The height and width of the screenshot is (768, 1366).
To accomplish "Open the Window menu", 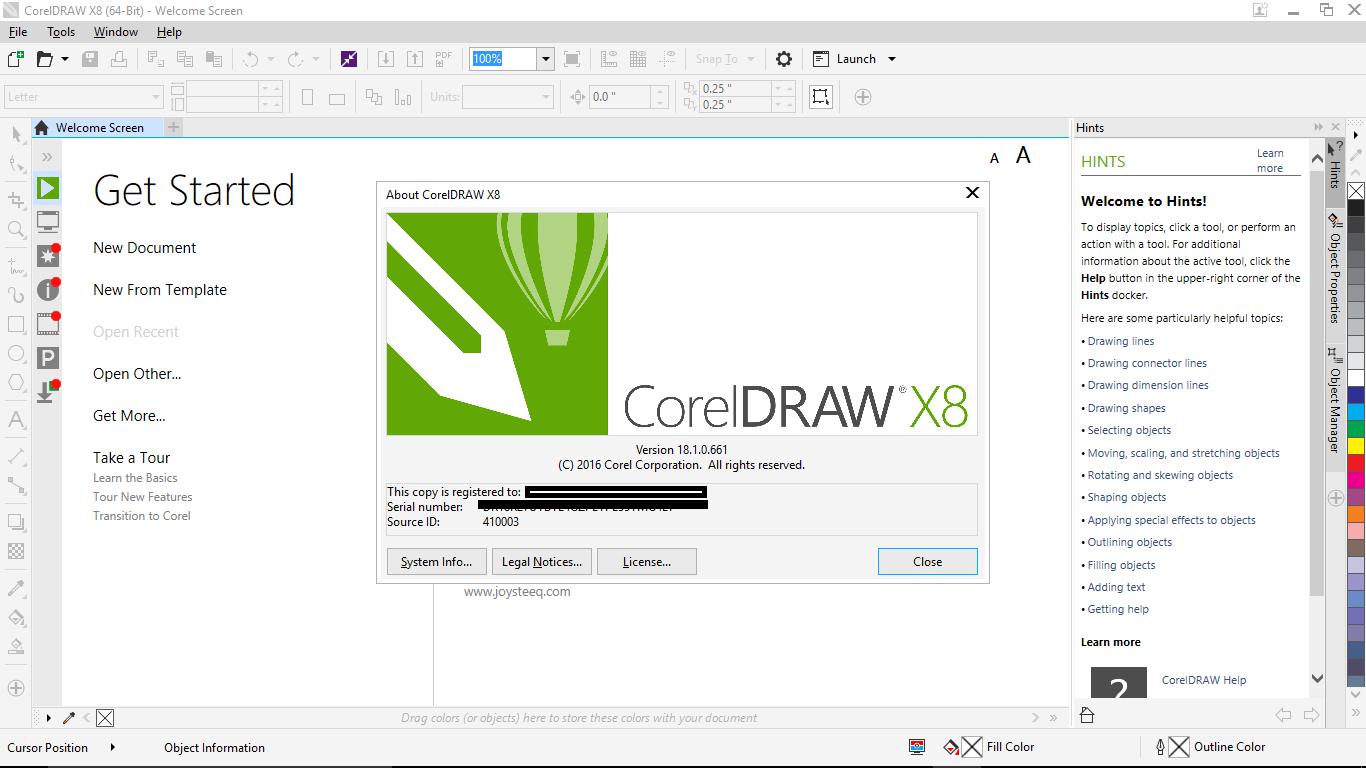I will pos(116,32).
